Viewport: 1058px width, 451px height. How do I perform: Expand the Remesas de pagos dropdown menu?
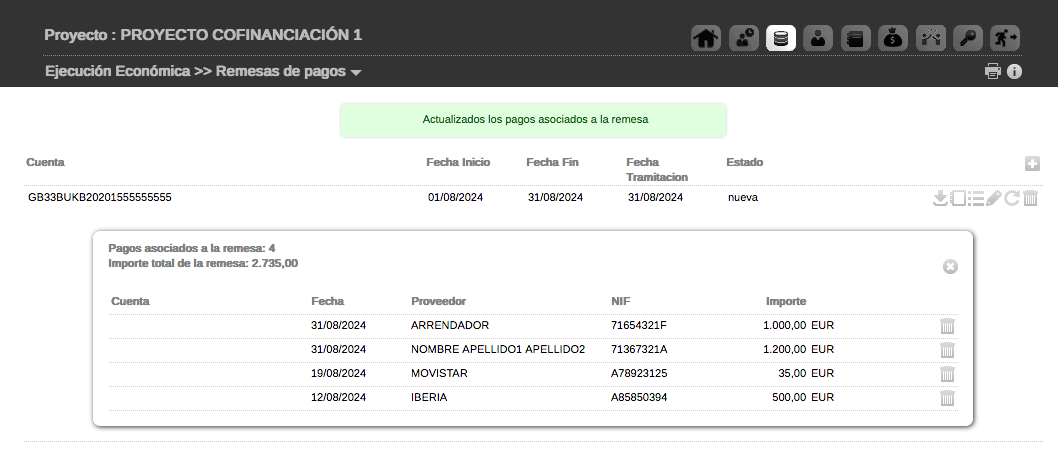pyautogui.click(x=356, y=72)
